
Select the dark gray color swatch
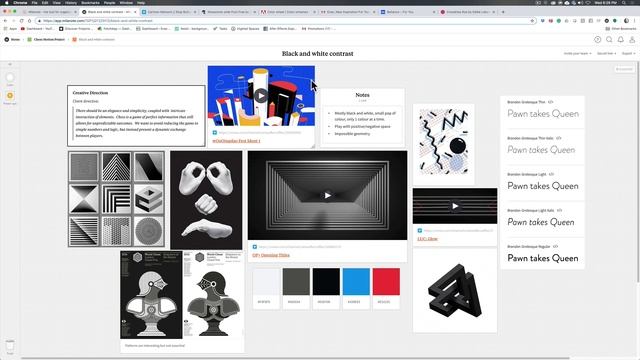point(296,282)
